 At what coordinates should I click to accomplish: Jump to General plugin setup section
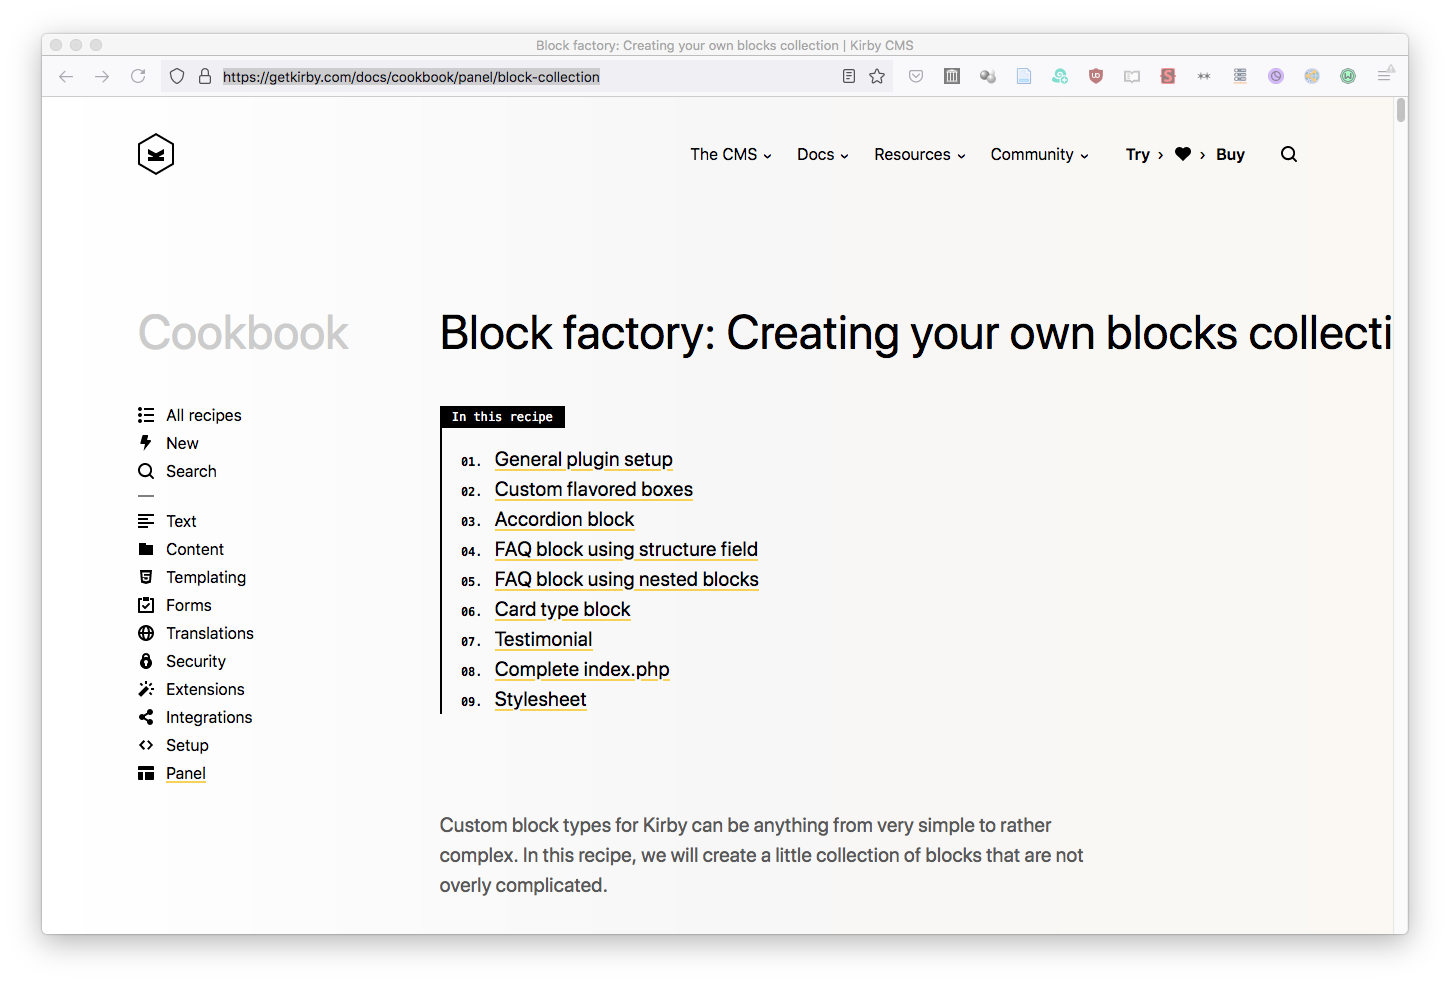pos(584,459)
